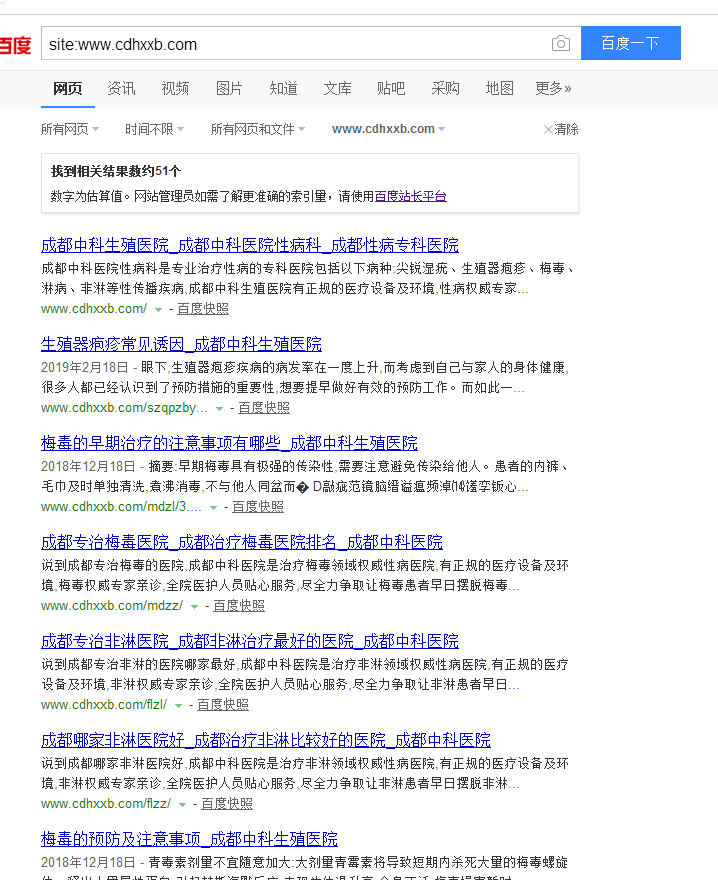Expand the 所有网页和文件 filter dropdown
718x880 pixels.
258,129
